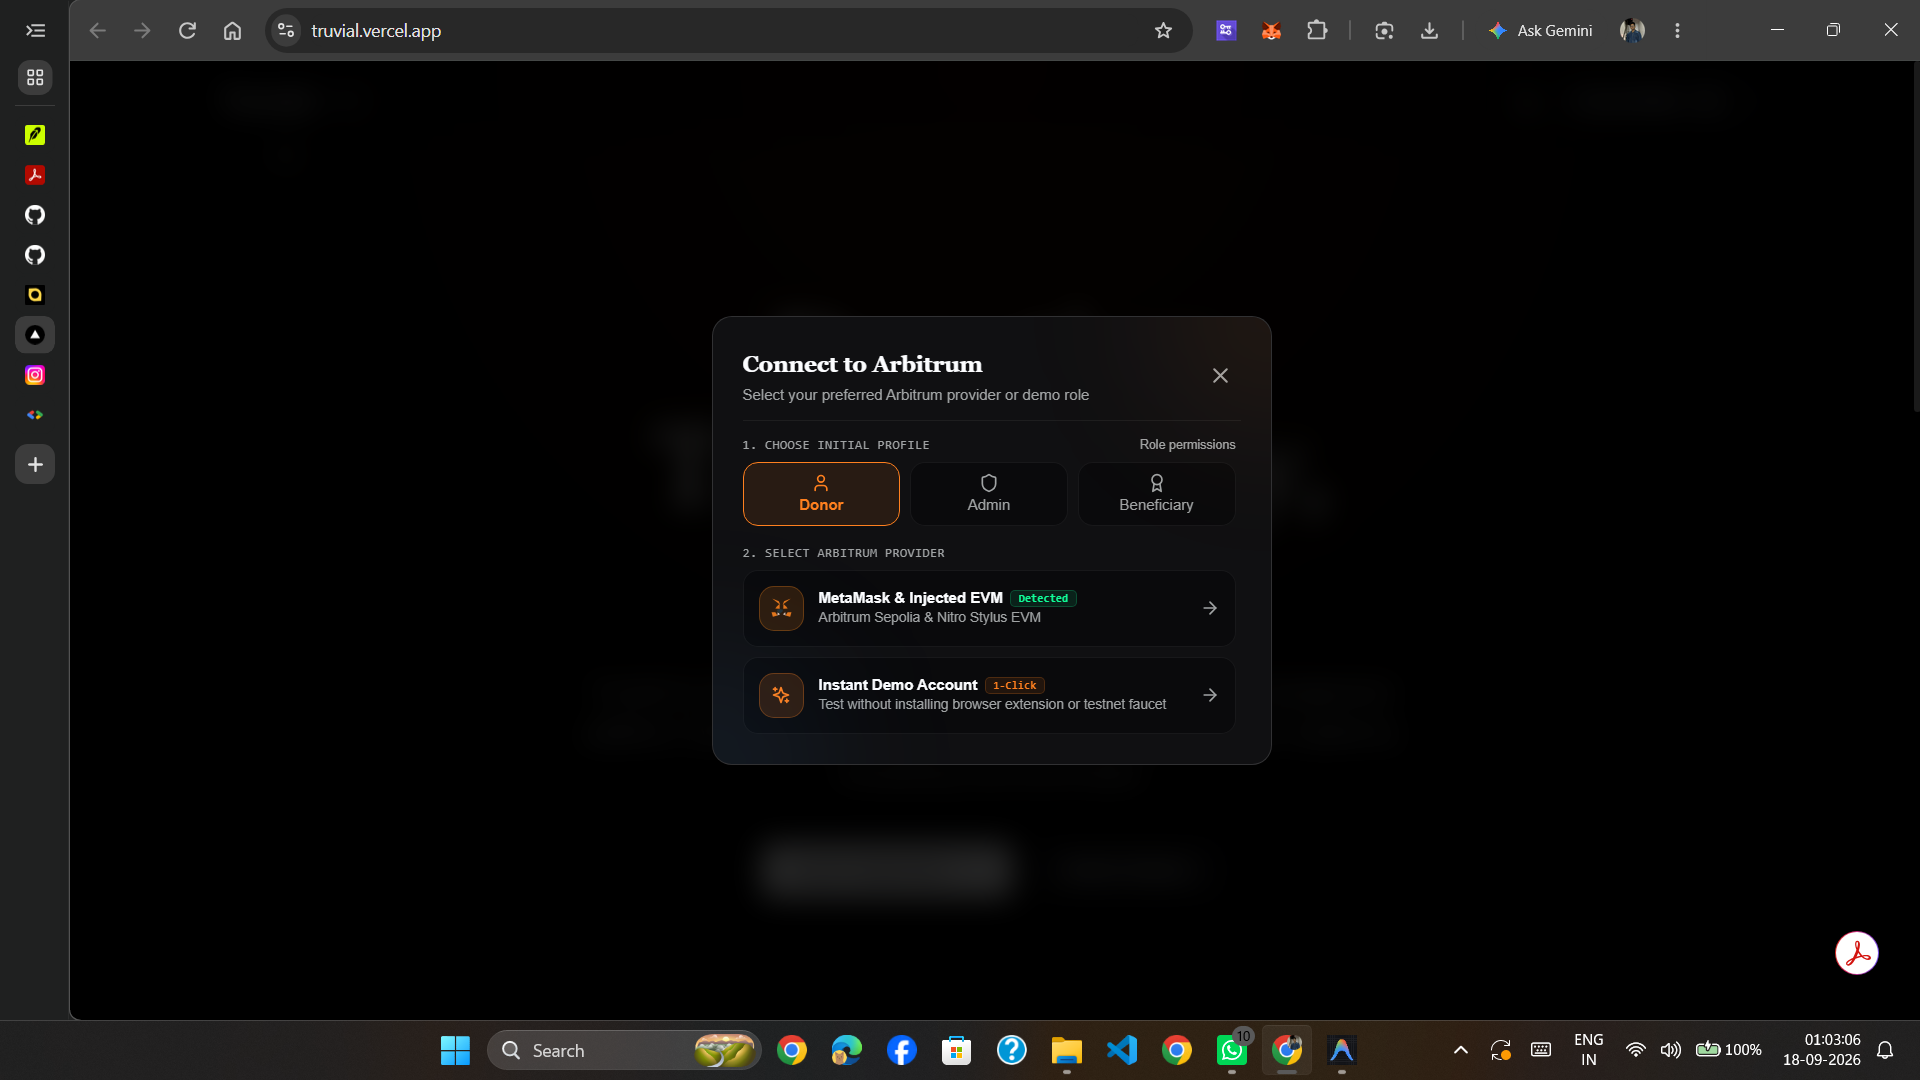Viewport: 1920px width, 1080px height.
Task: Expand the vertical tabs sidebar
Action: (x=35, y=31)
